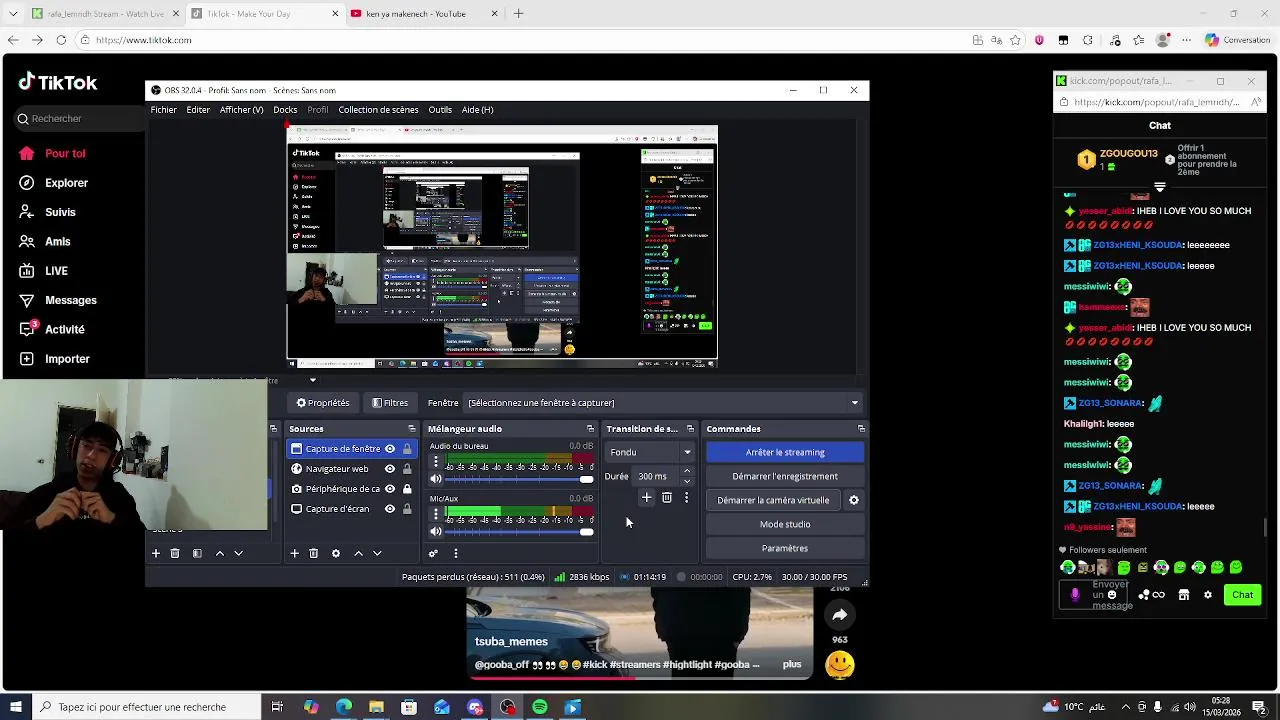The image size is (1280, 720).
Task: Toggle eye icon for Périphérique de capture source
Action: [x=390, y=489]
